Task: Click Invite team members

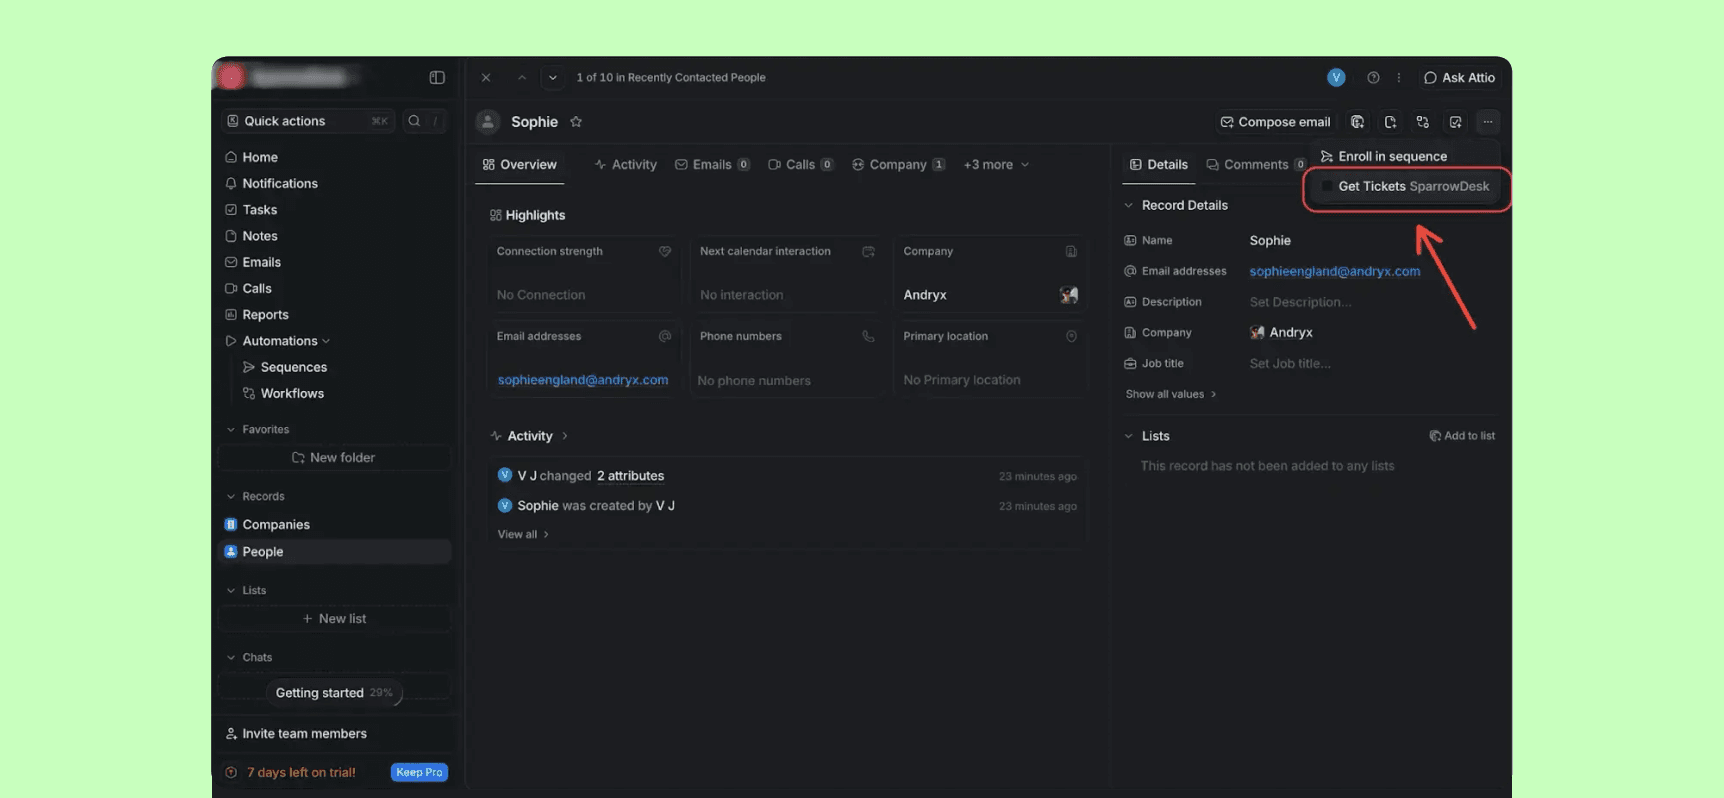Action: click(x=296, y=734)
